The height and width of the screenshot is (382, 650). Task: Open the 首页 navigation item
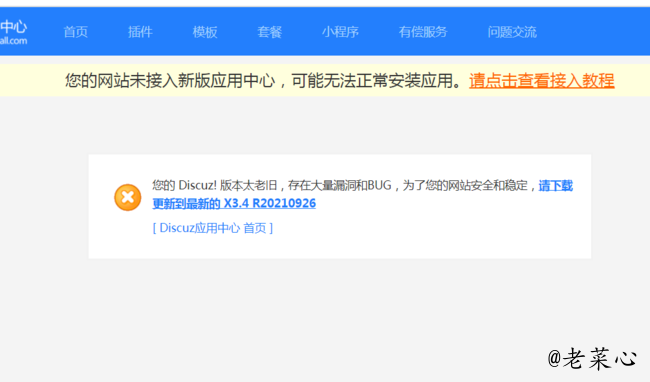pyautogui.click(x=75, y=32)
